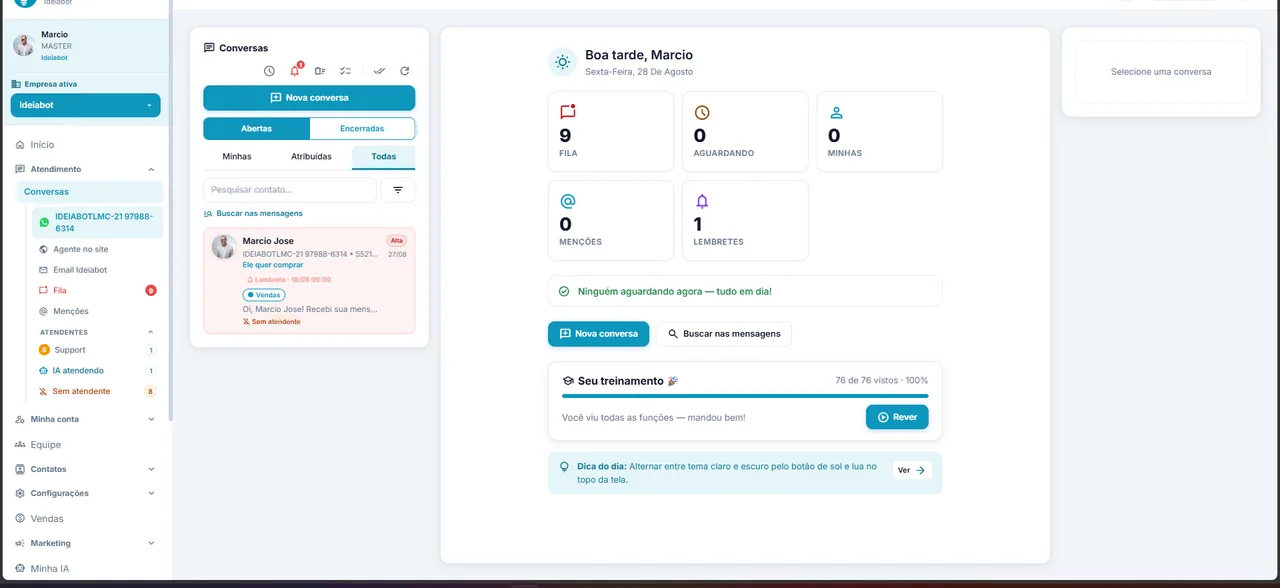Screen dimensions: 1280x588
Task: Refresh the conversations list
Action: coord(405,71)
